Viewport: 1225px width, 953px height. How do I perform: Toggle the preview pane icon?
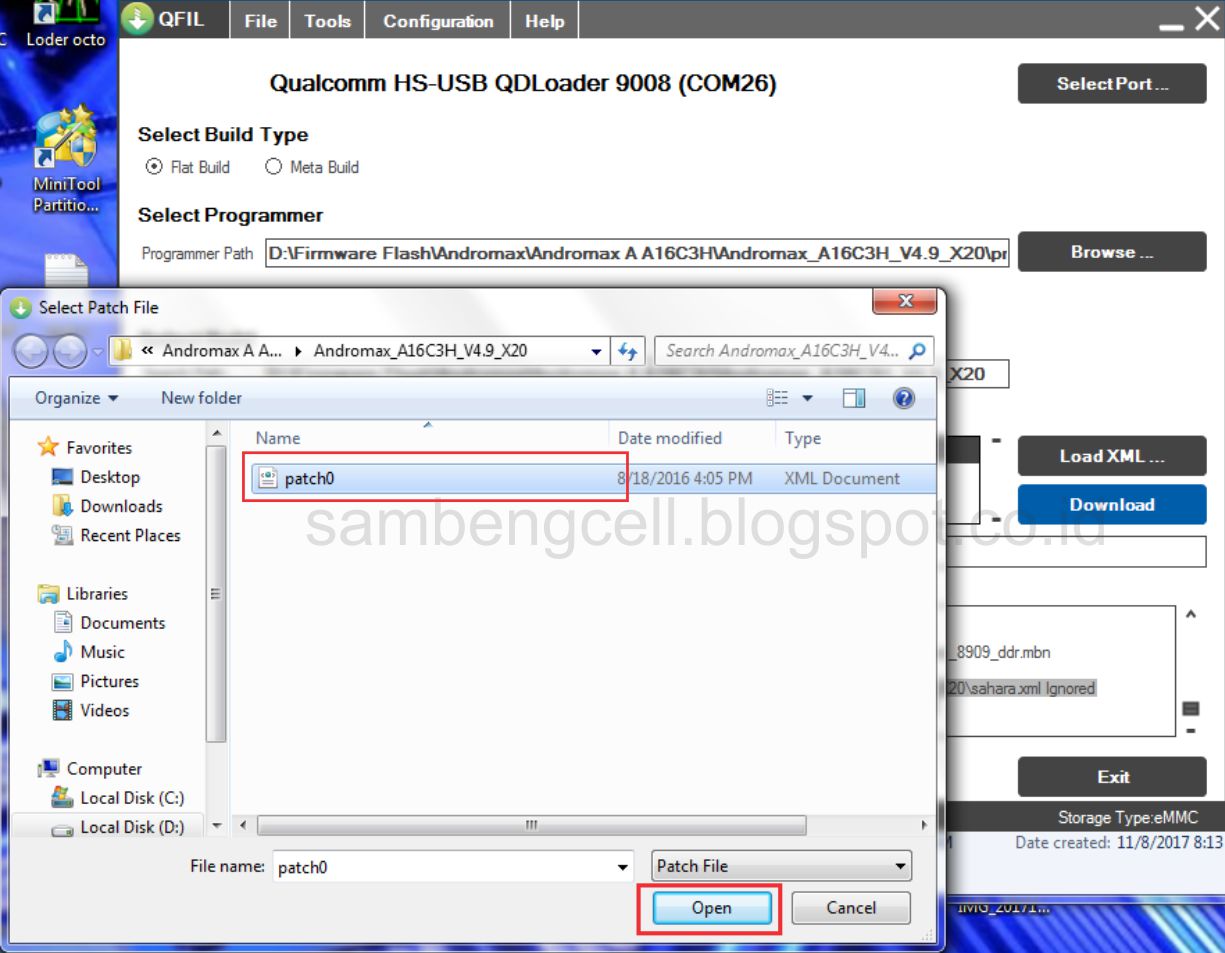point(853,399)
